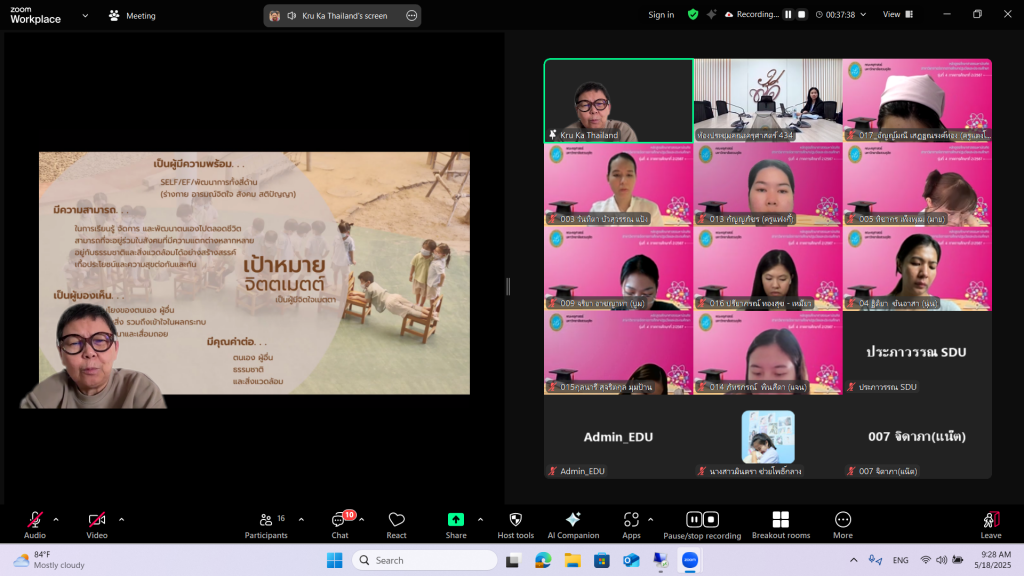Open the View layout menu

[x=897, y=15]
